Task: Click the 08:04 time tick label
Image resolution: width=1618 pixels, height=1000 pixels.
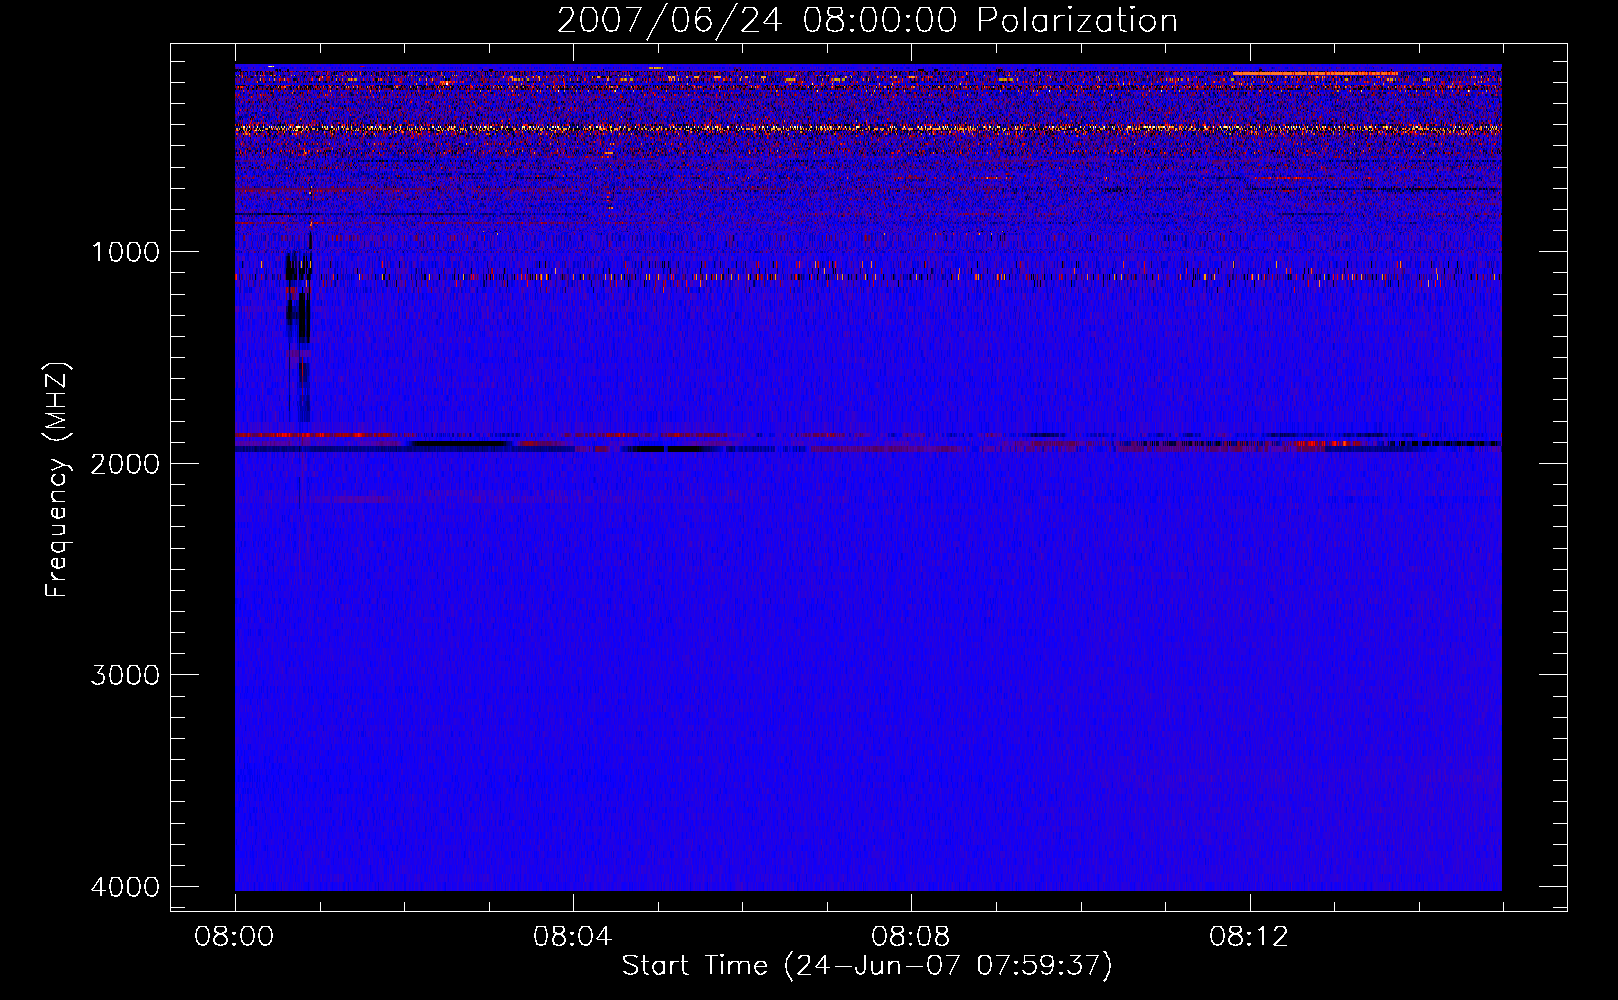Action: (x=572, y=937)
